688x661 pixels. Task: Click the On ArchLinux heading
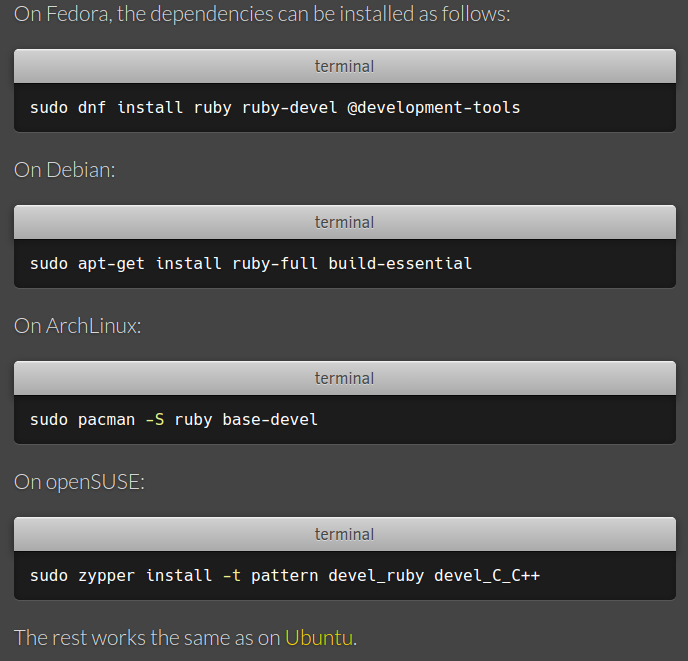pyautogui.click(x=77, y=326)
